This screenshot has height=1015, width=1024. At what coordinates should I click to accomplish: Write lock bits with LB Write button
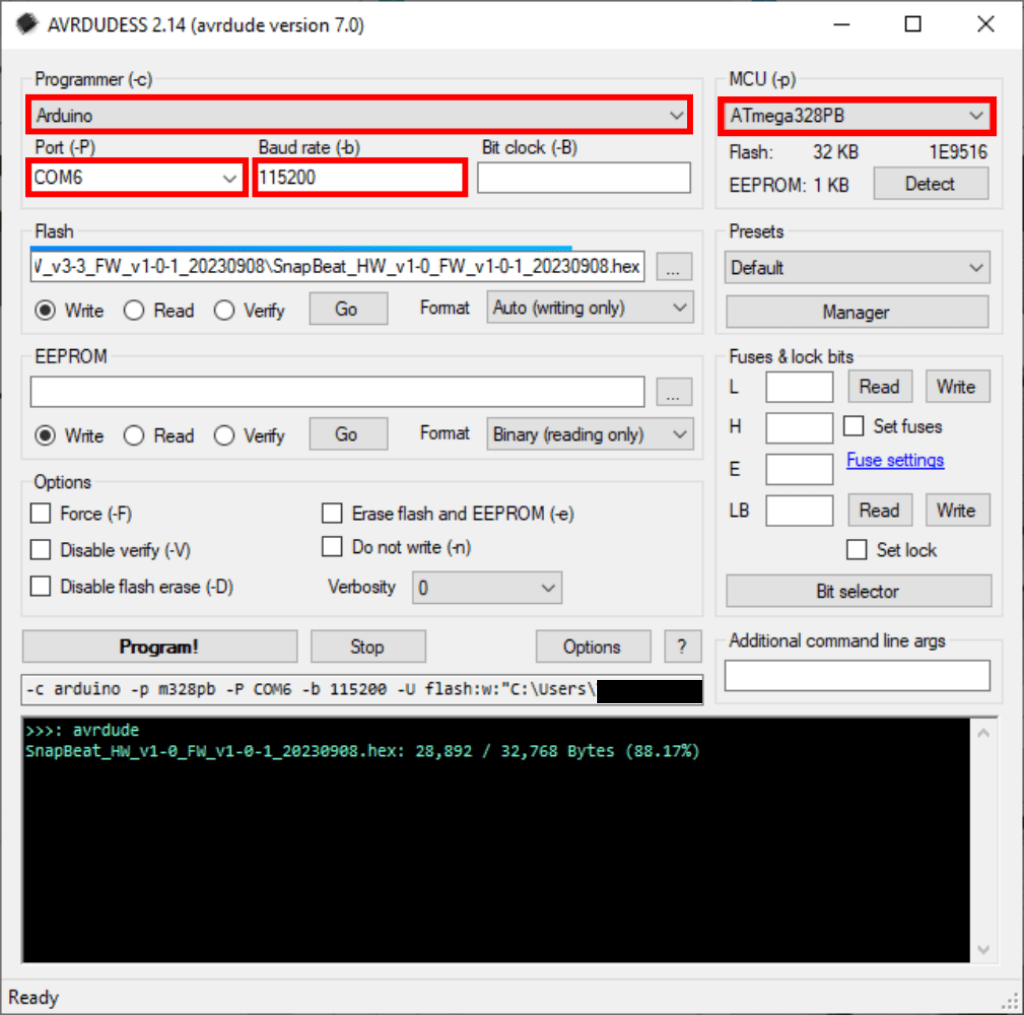tap(957, 510)
